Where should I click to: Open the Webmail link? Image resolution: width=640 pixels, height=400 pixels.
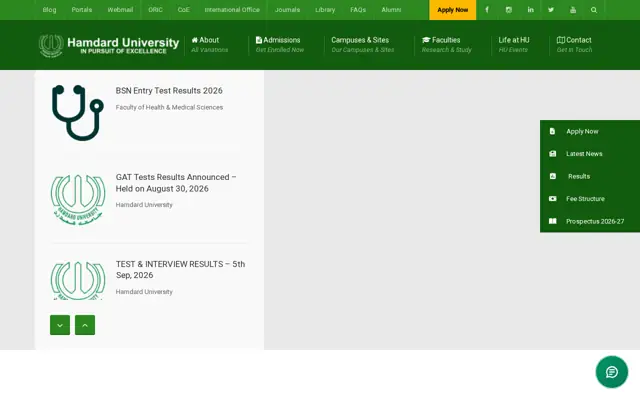pos(120,10)
